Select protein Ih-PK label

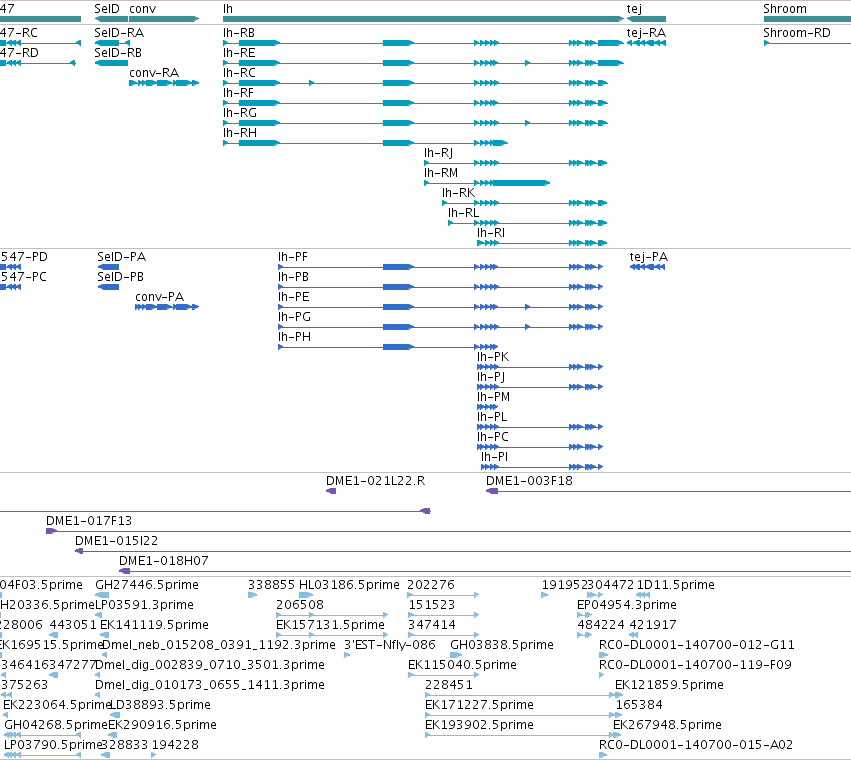(x=493, y=357)
